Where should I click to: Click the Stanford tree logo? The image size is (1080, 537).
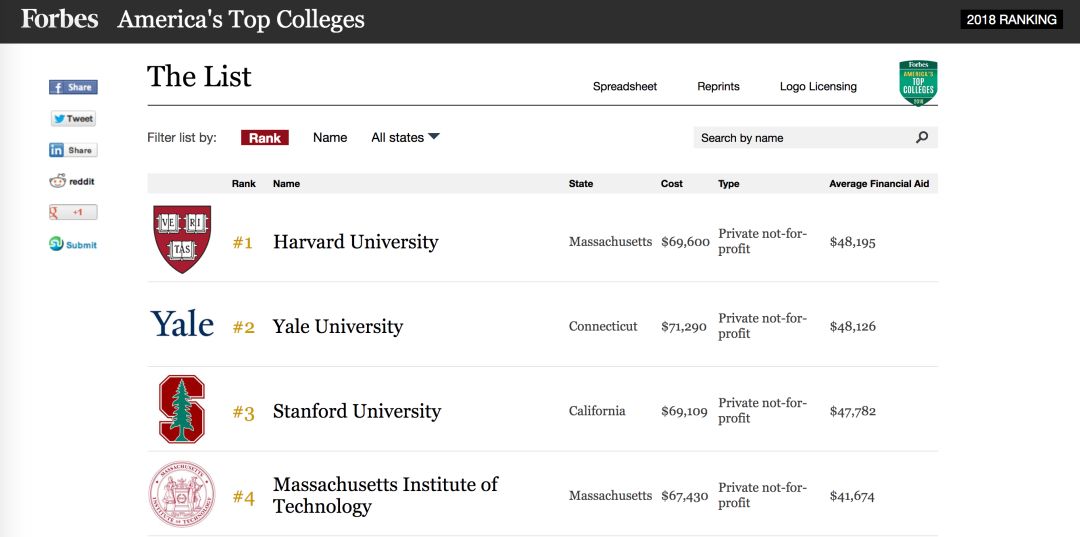[182, 409]
